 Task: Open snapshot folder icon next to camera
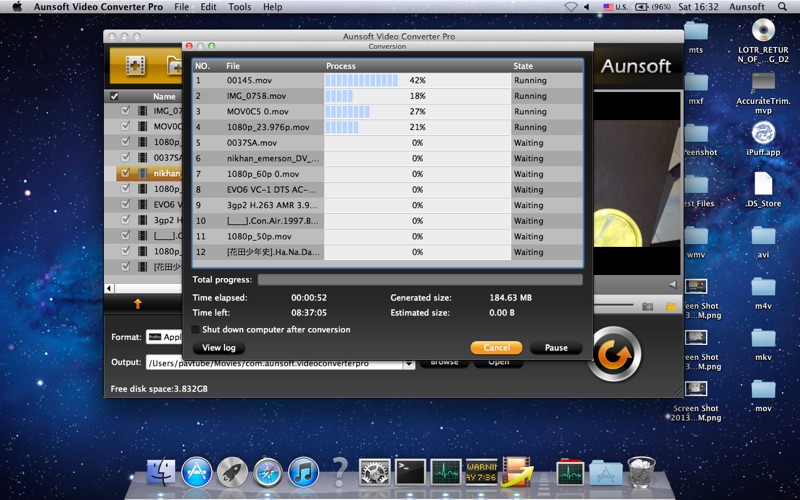(x=671, y=307)
